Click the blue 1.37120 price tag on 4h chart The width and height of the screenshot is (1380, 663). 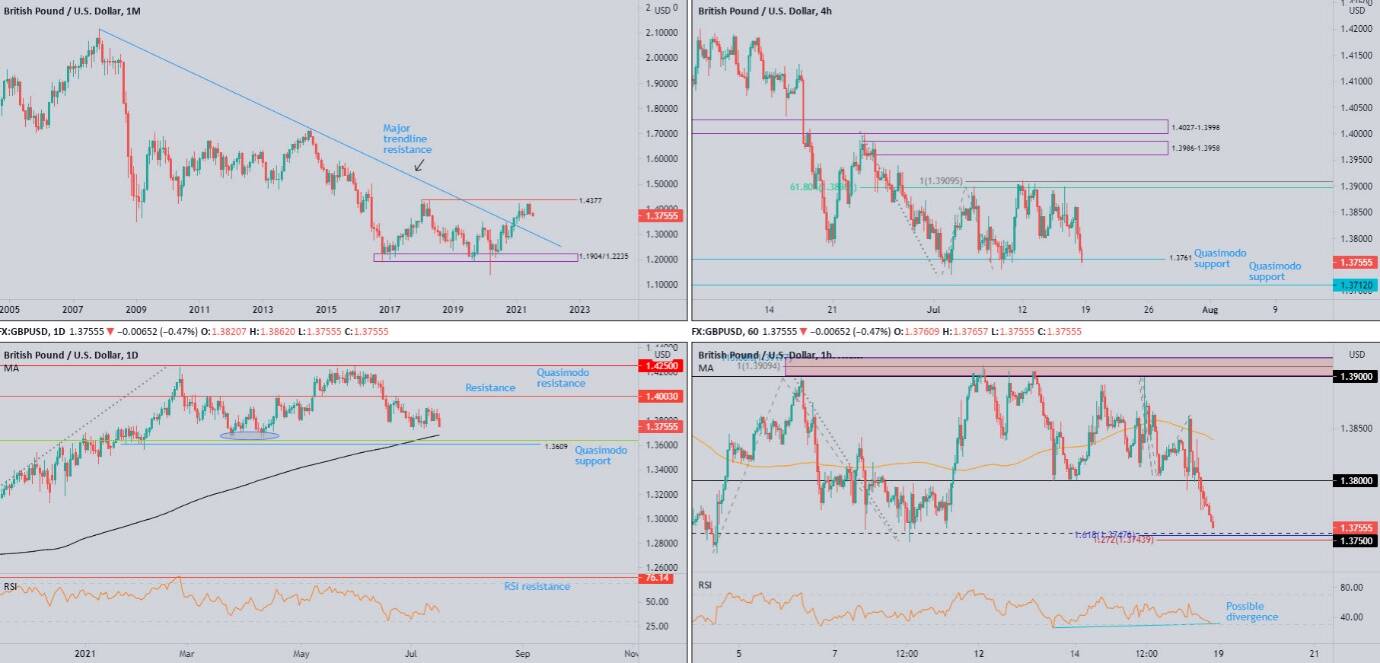pos(1356,285)
